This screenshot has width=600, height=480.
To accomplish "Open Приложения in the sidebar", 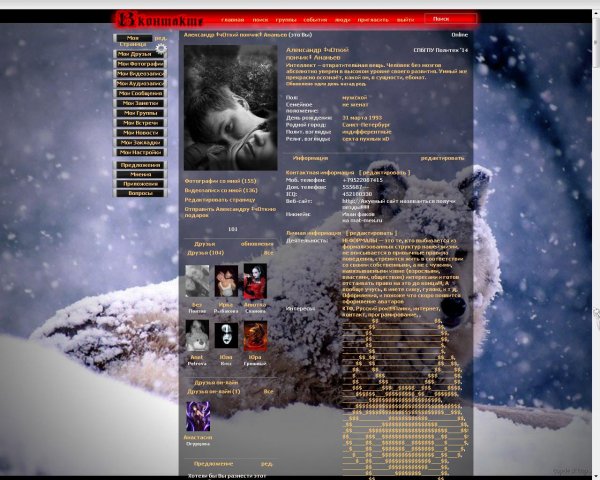I will coord(140,184).
